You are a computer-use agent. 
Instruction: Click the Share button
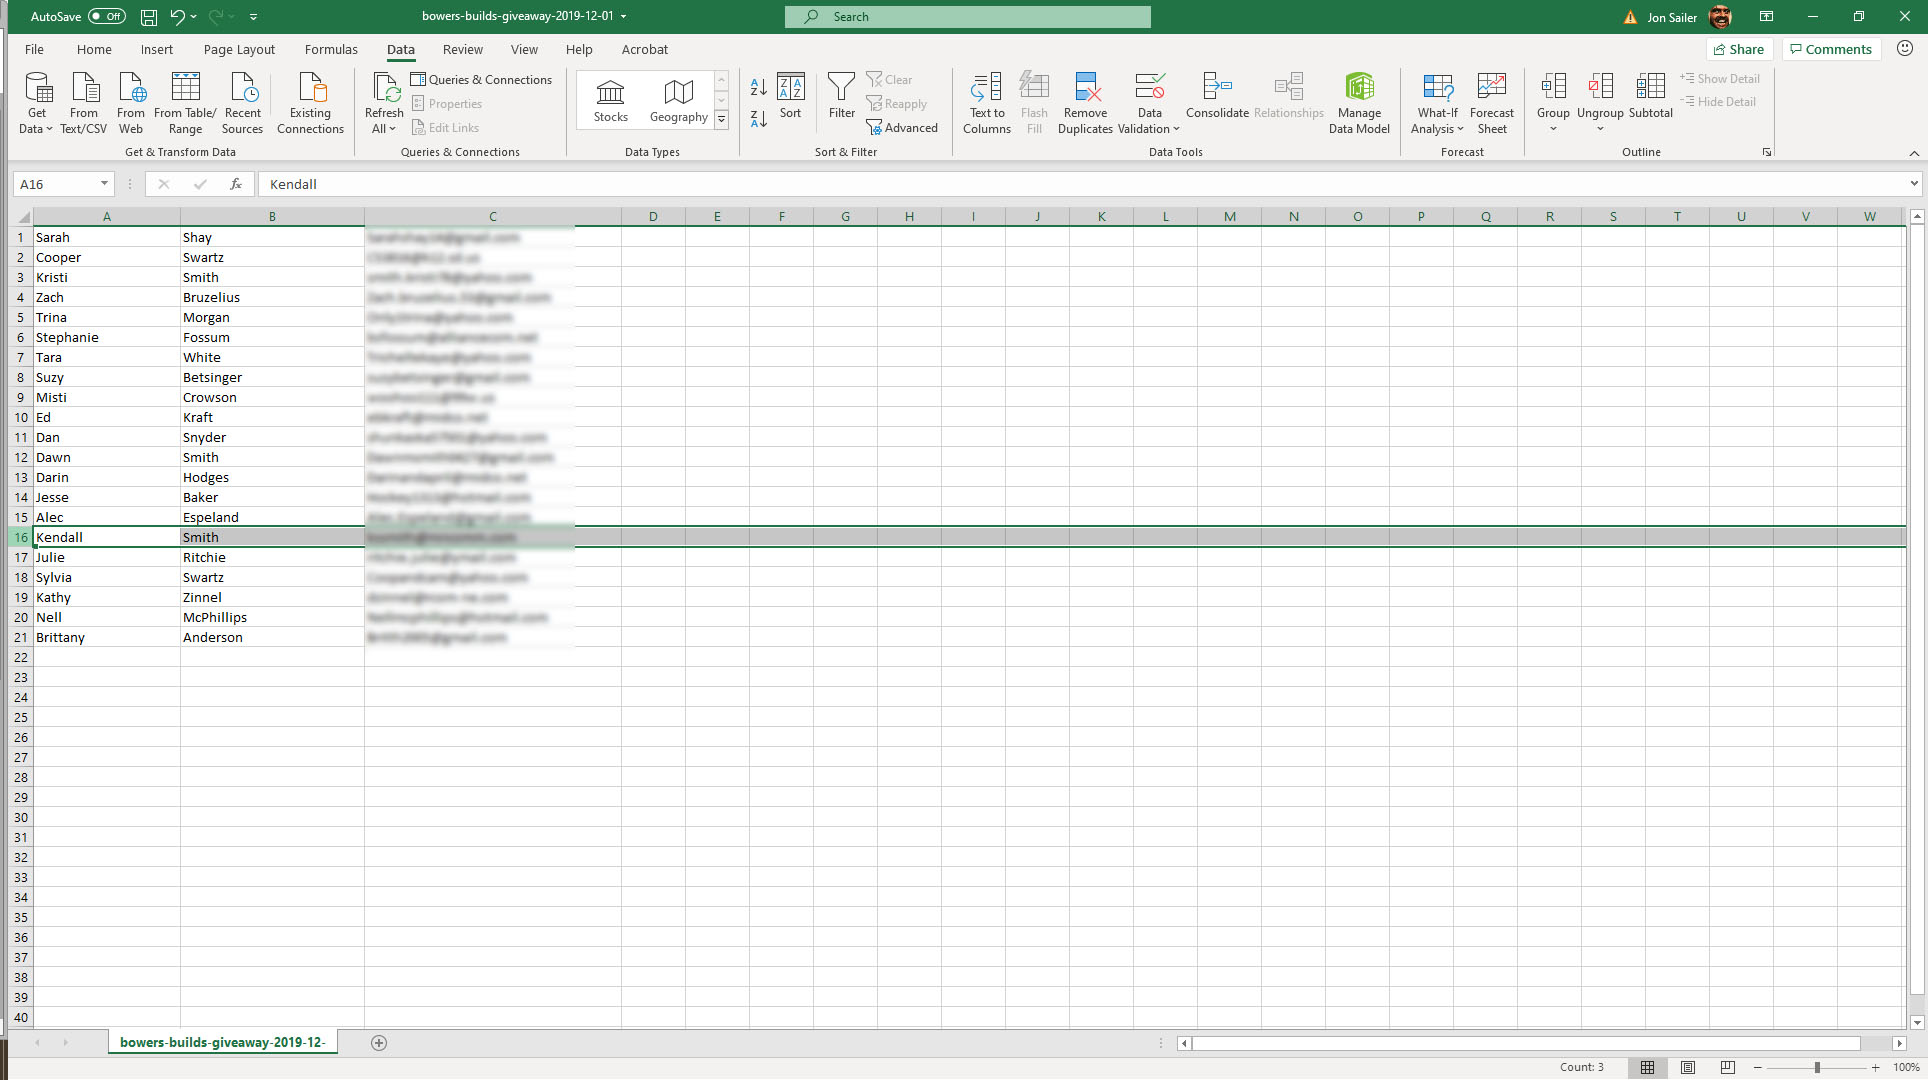point(1739,49)
